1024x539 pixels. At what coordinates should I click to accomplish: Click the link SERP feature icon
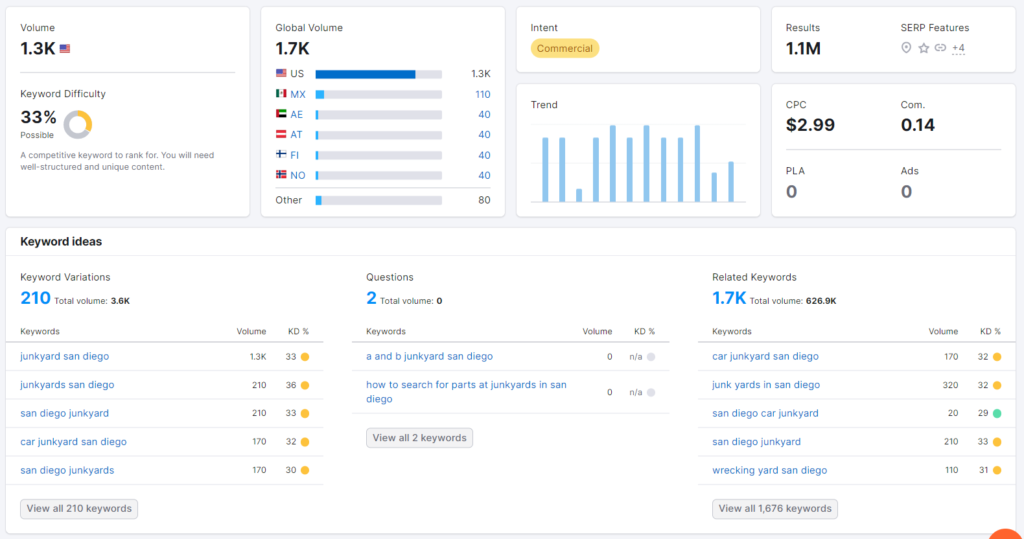[x=940, y=48]
